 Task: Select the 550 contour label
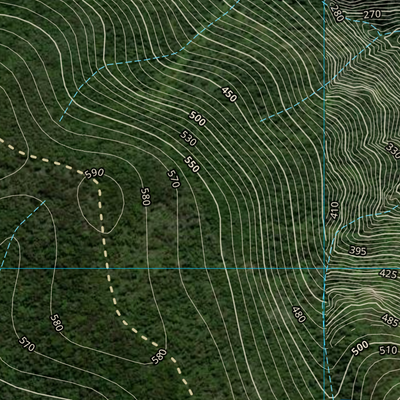(192, 165)
